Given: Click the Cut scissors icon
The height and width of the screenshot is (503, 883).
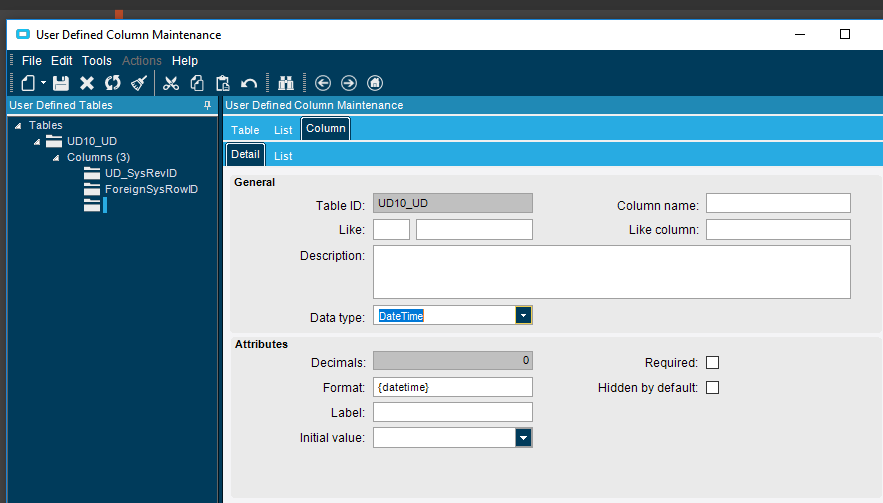Looking at the screenshot, I should point(171,83).
